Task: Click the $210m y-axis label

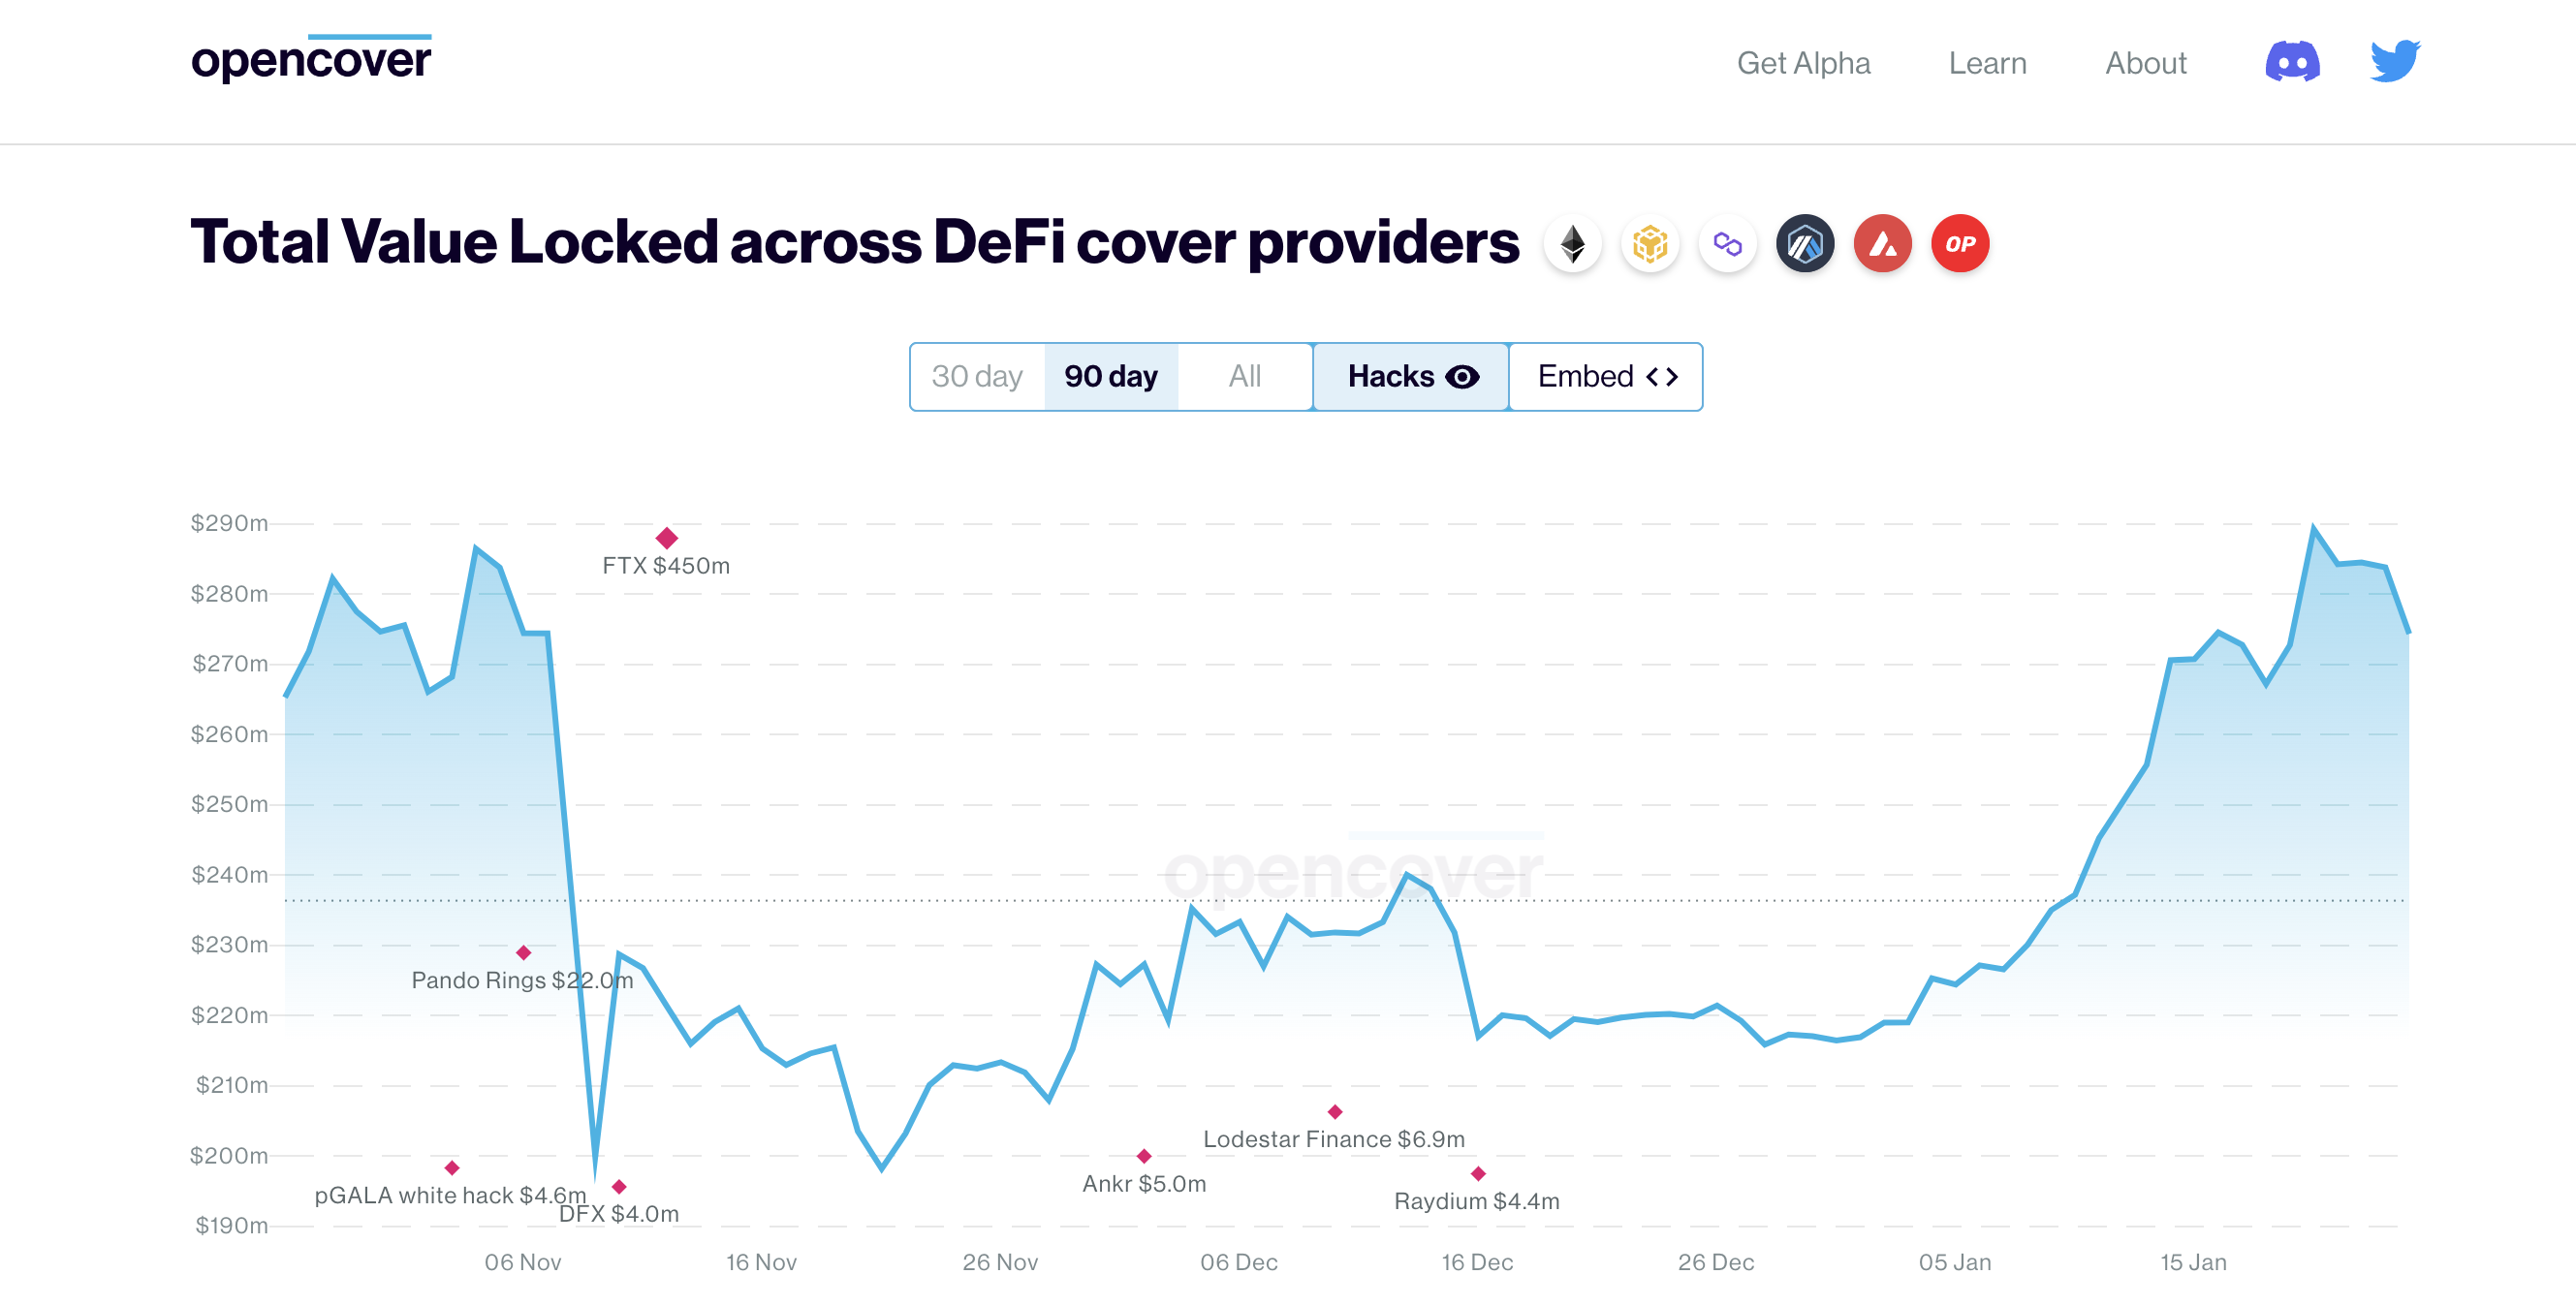Action: click(x=232, y=1085)
